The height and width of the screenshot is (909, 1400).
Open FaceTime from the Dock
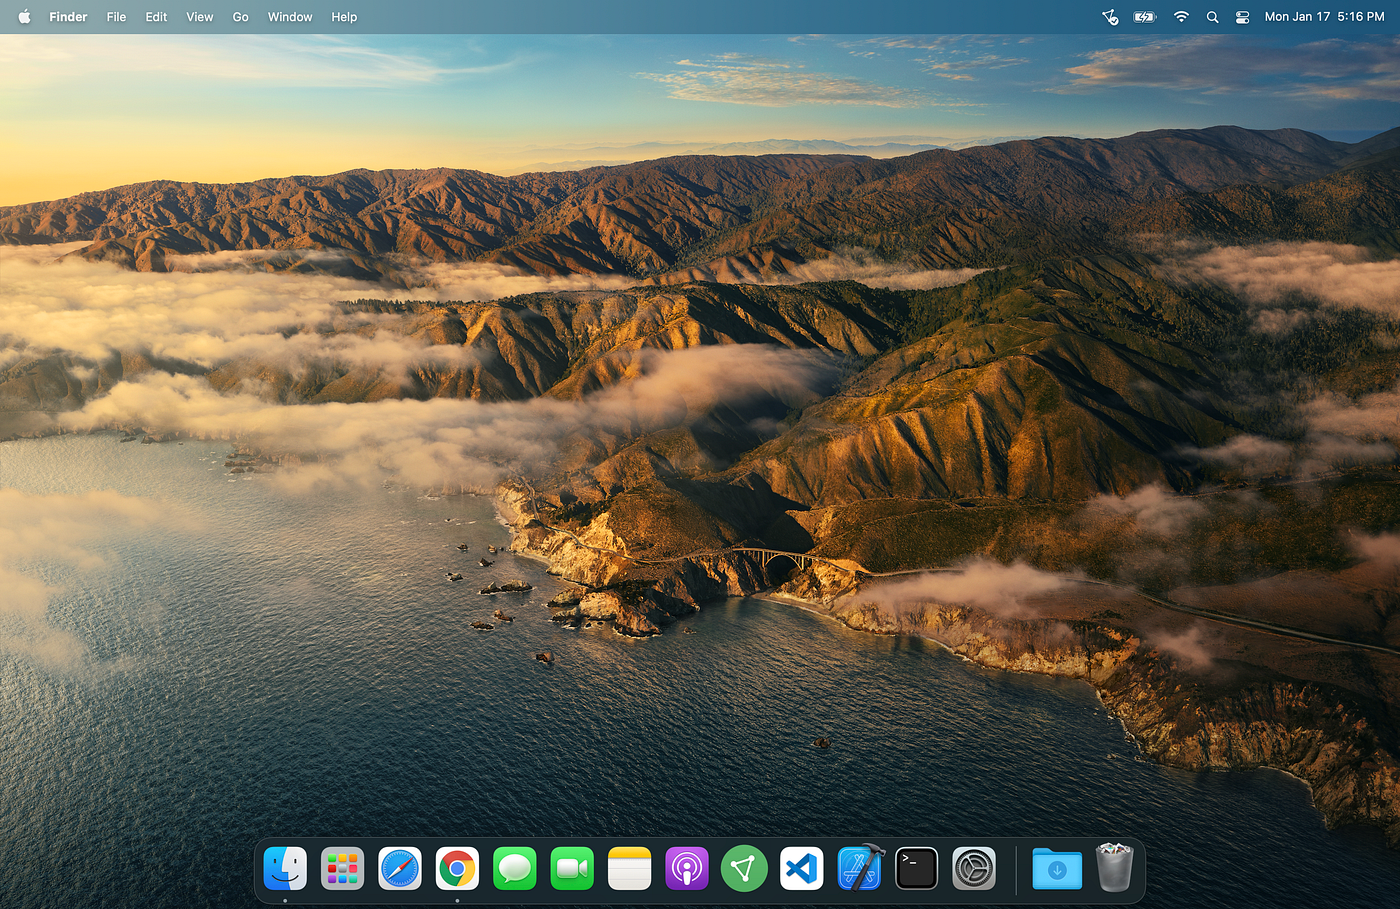pyautogui.click(x=572, y=868)
